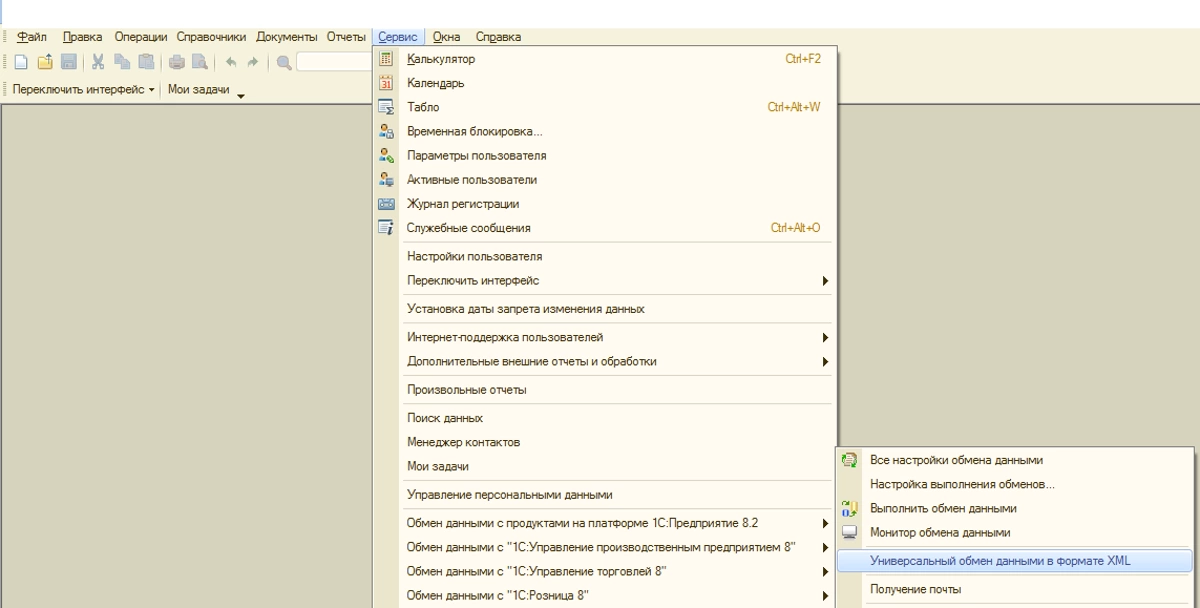Click the Мои задачи toolbar button
This screenshot has height=608, width=1200.
[x=198, y=90]
